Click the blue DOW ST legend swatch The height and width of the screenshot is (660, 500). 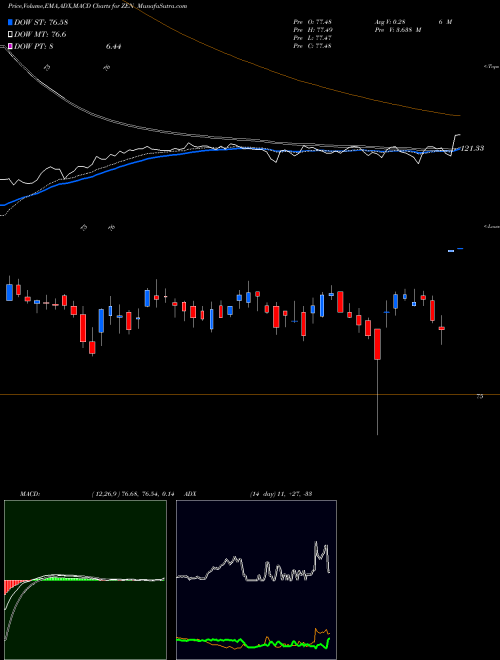click(10, 22)
